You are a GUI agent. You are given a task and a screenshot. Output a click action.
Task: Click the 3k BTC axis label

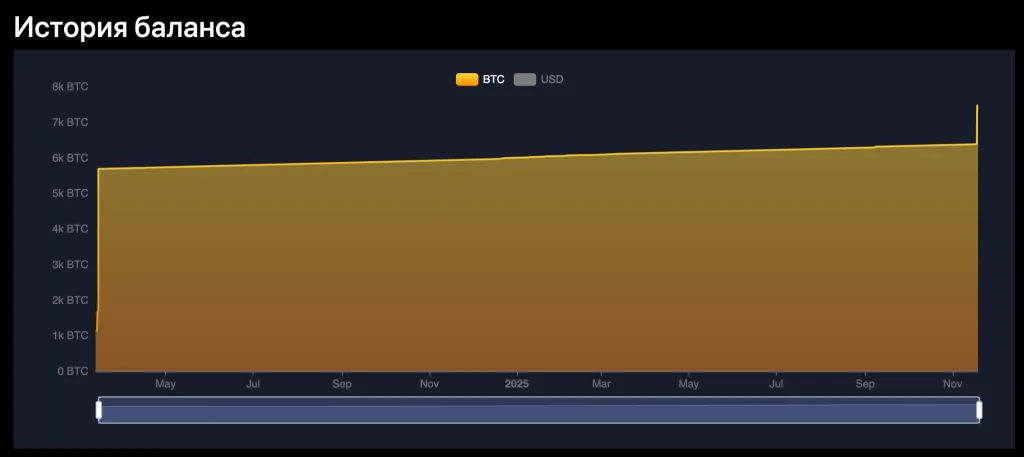[70, 264]
